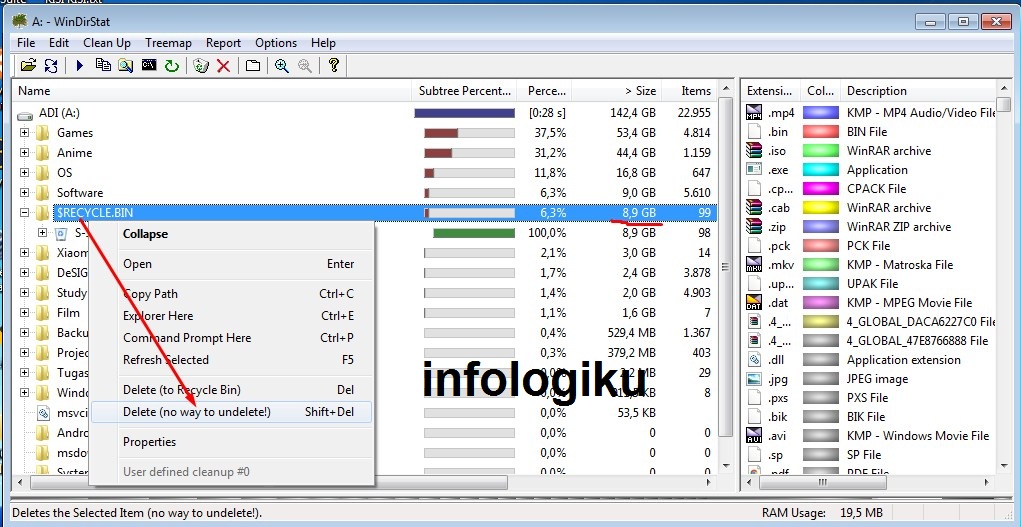
Task: Click the yellow .cab color swatch
Action: tap(820, 208)
